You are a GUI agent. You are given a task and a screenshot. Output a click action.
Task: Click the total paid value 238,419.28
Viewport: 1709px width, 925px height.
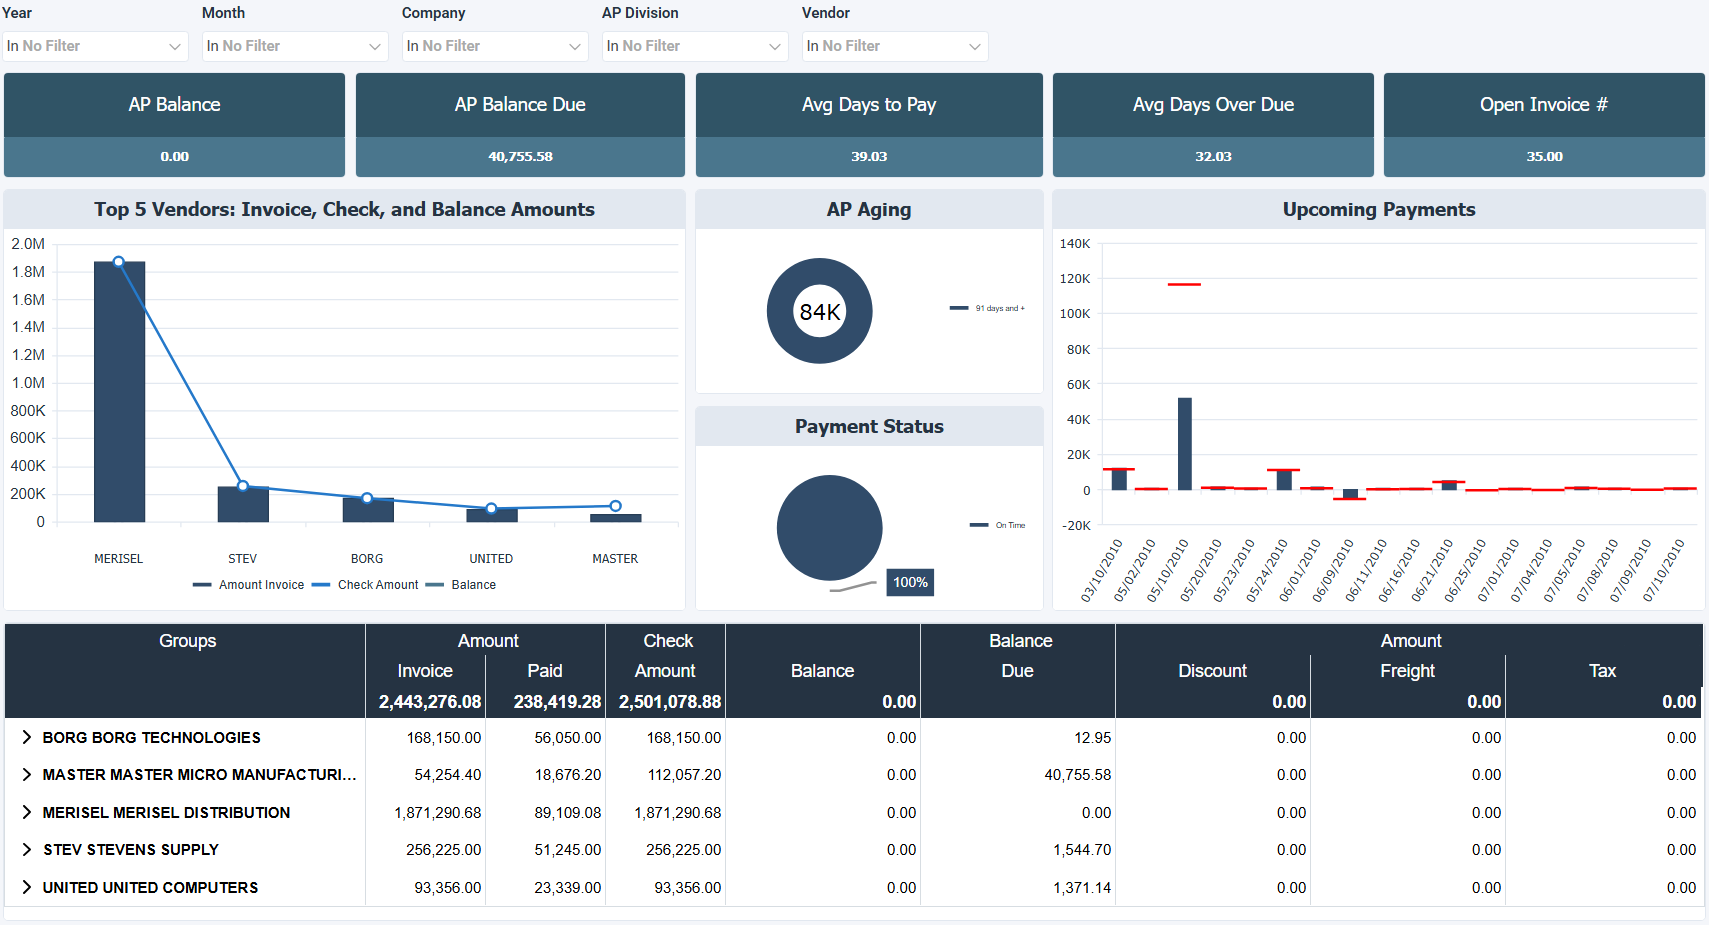click(x=557, y=702)
